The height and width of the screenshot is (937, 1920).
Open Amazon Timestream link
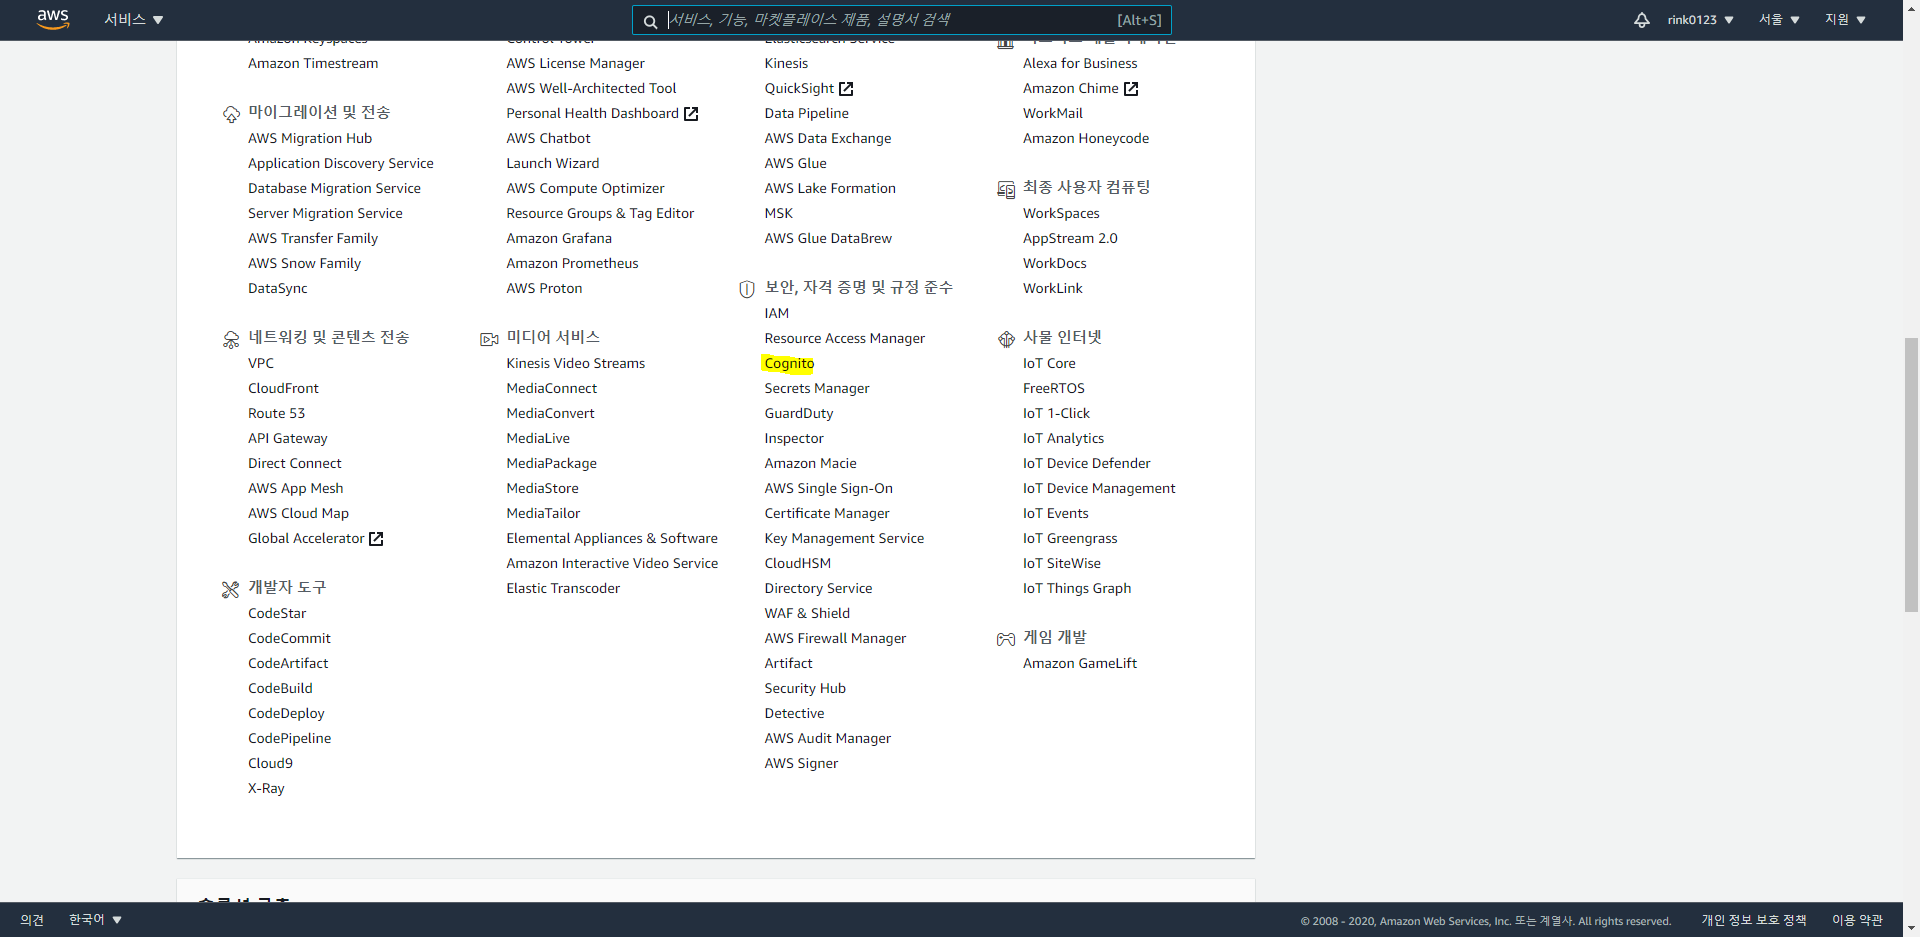pos(313,64)
